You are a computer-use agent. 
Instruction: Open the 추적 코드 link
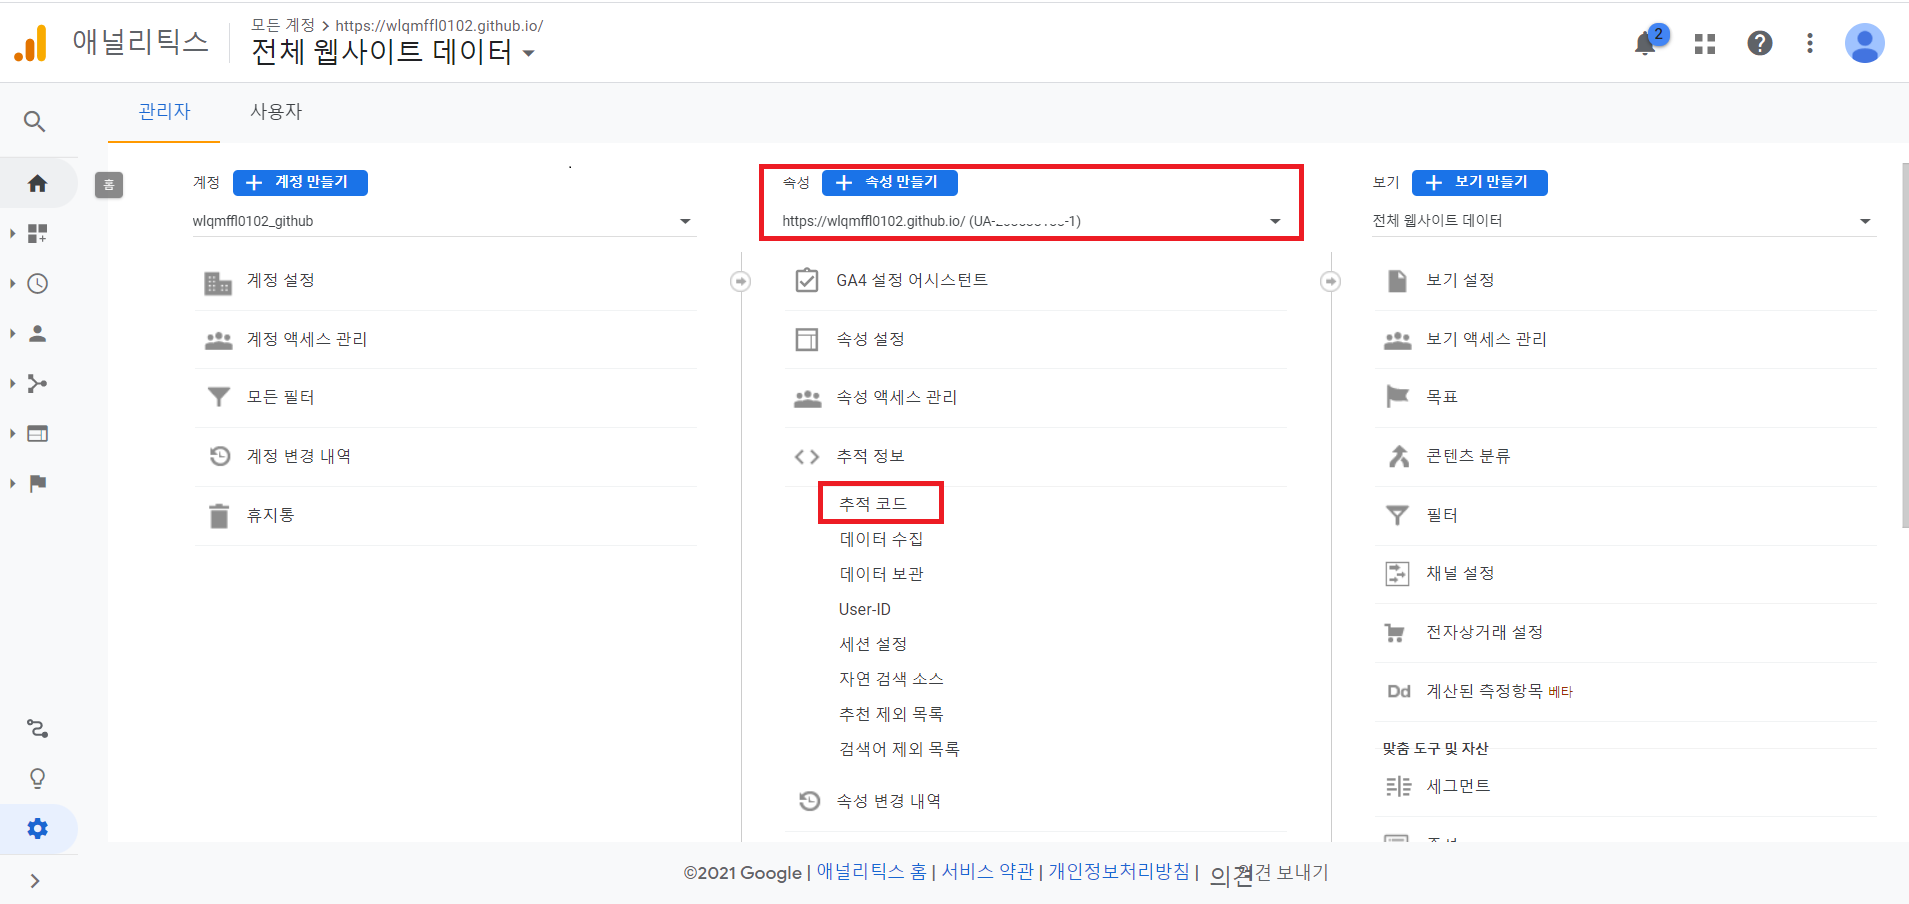pos(873,504)
